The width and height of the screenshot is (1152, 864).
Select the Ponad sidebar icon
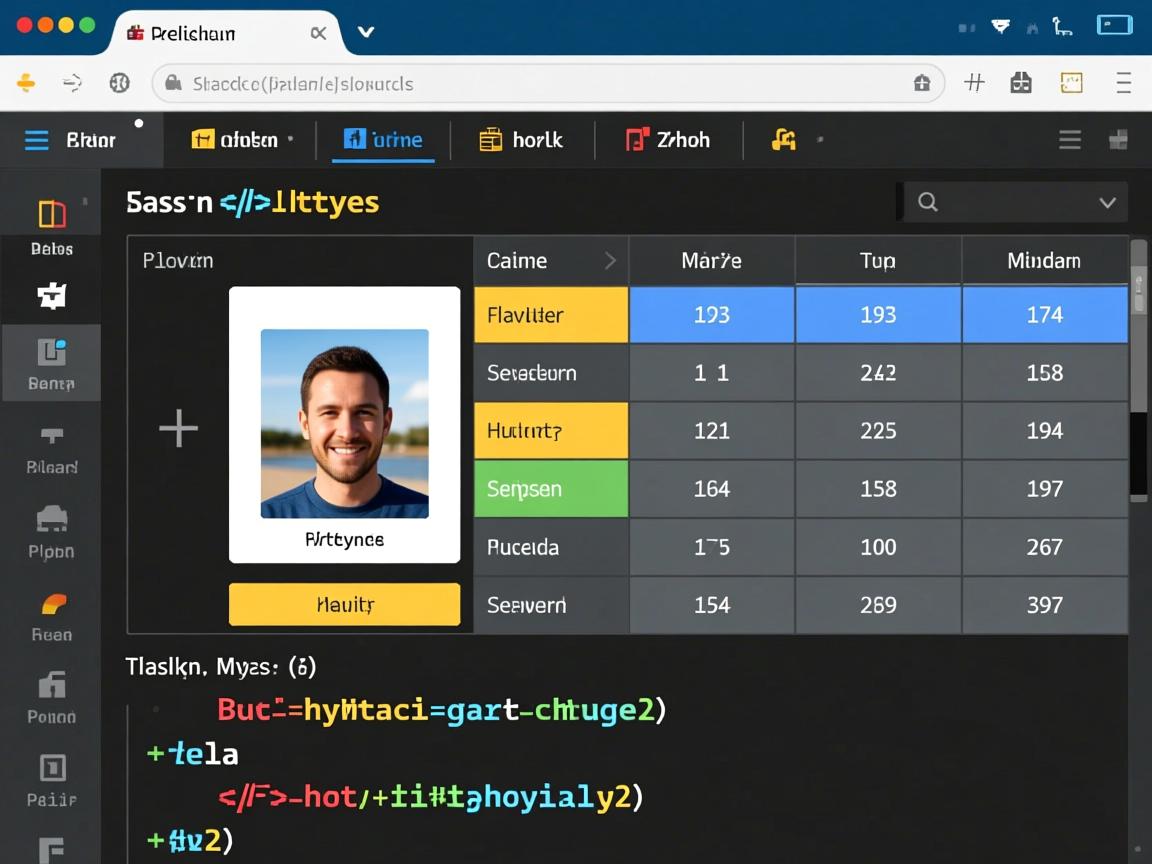[x=51, y=686]
